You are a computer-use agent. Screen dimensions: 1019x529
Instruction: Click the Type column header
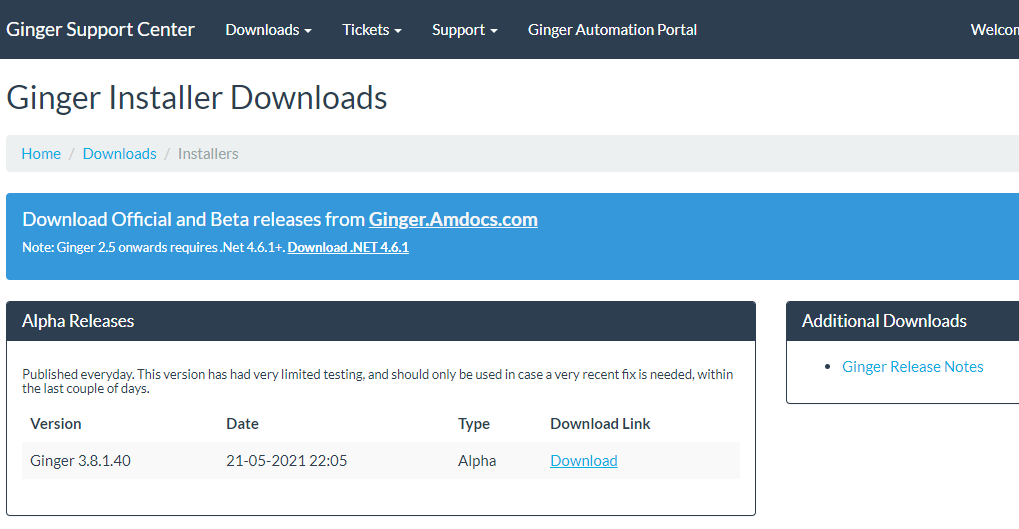point(474,424)
